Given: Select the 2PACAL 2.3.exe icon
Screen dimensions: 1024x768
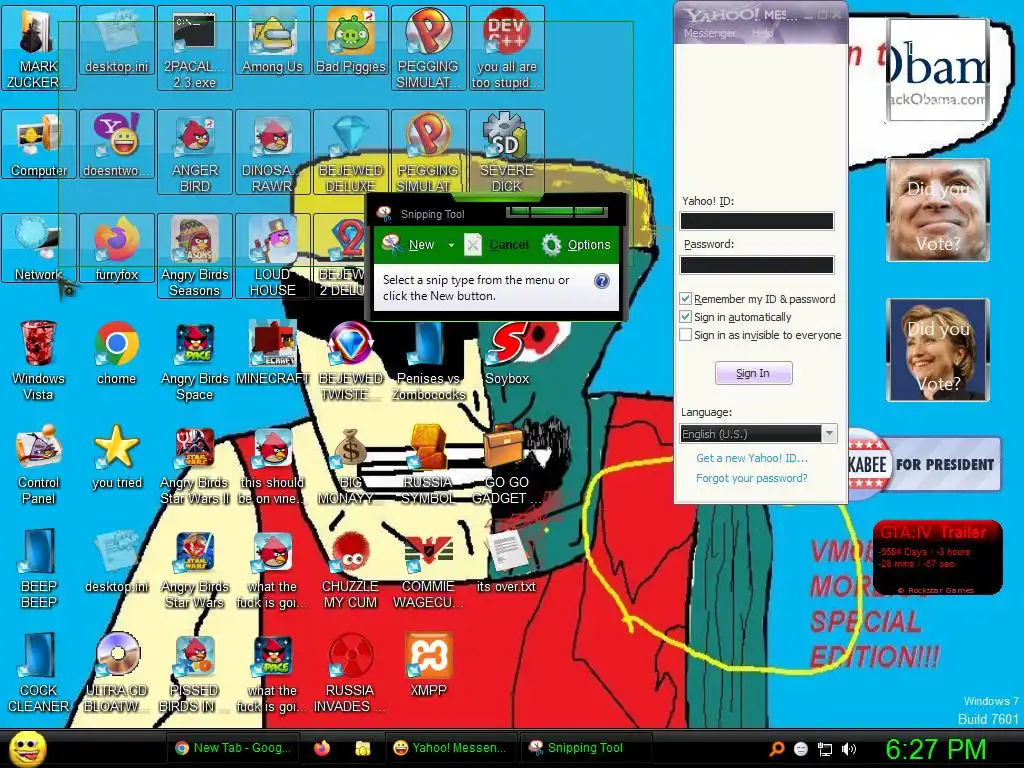Looking at the screenshot, I should pos(195,48).
